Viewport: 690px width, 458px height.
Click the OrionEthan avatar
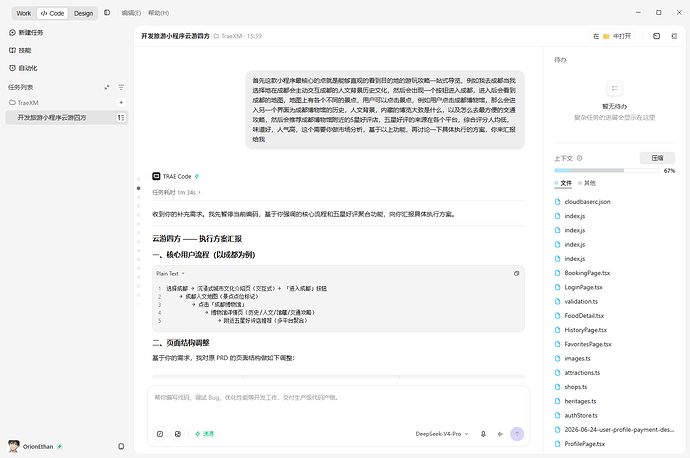[x=14, y=446]
